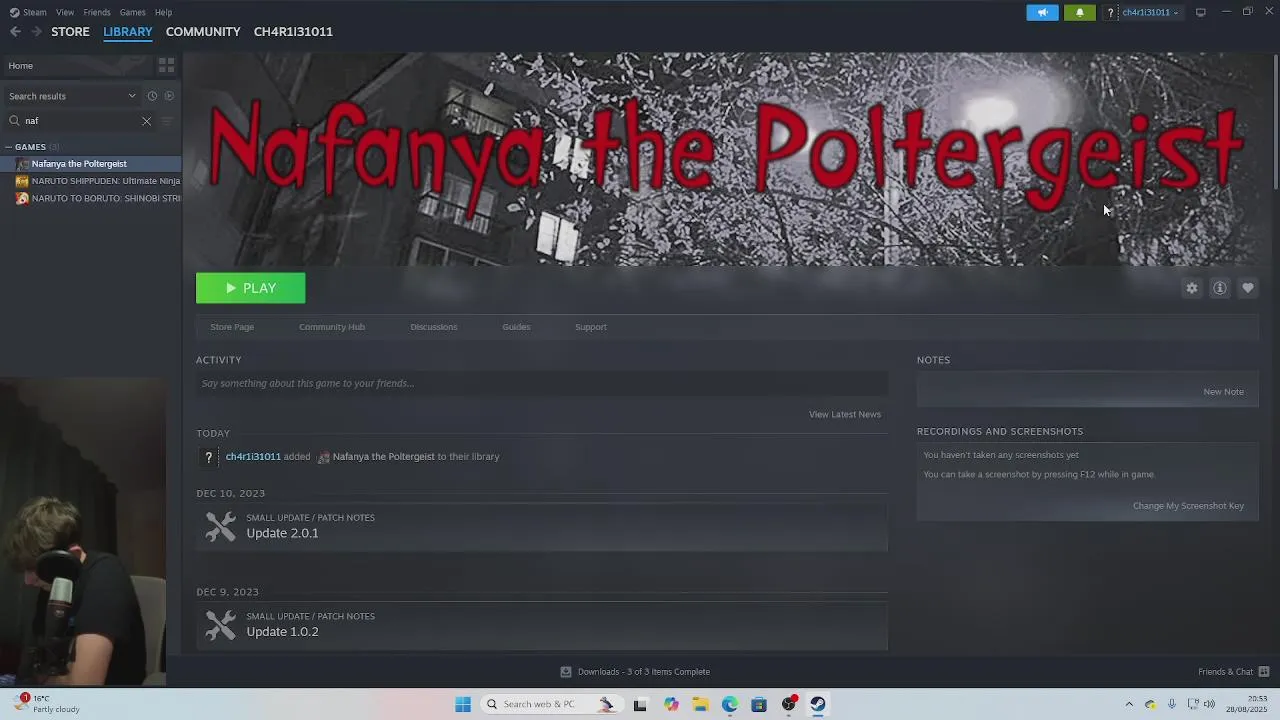Filter ready-to-play games with play icon

point(169,96)
